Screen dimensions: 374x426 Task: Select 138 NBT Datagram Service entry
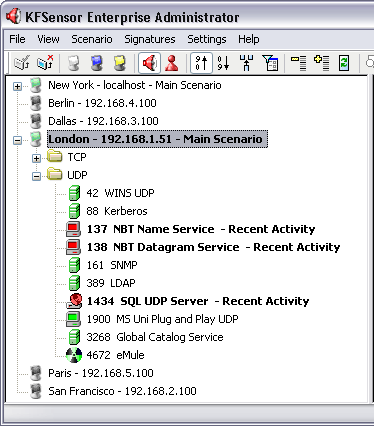[213, 247]
